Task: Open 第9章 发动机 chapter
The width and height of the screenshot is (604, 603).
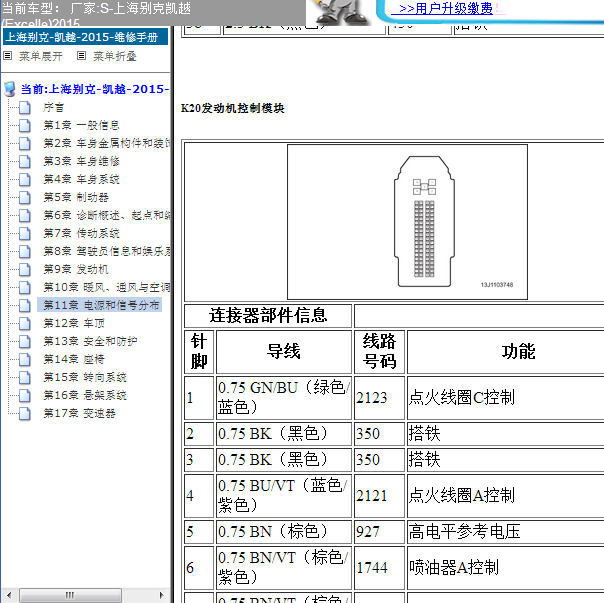Action: (76, 269)
